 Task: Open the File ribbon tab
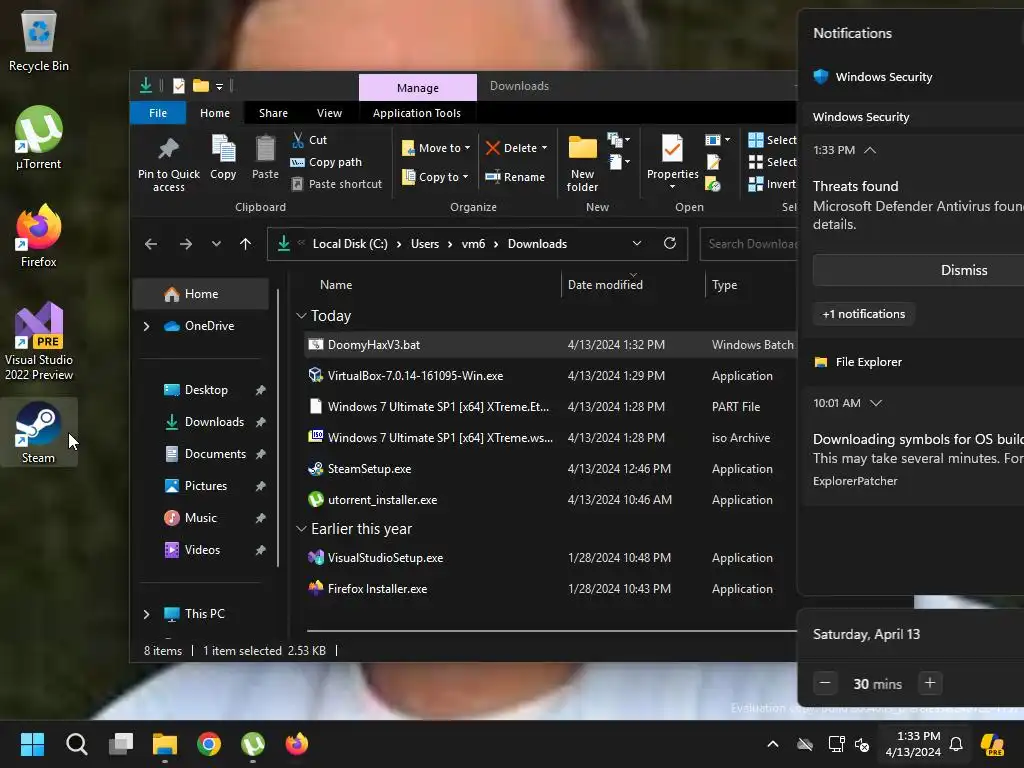coord(158,113)
